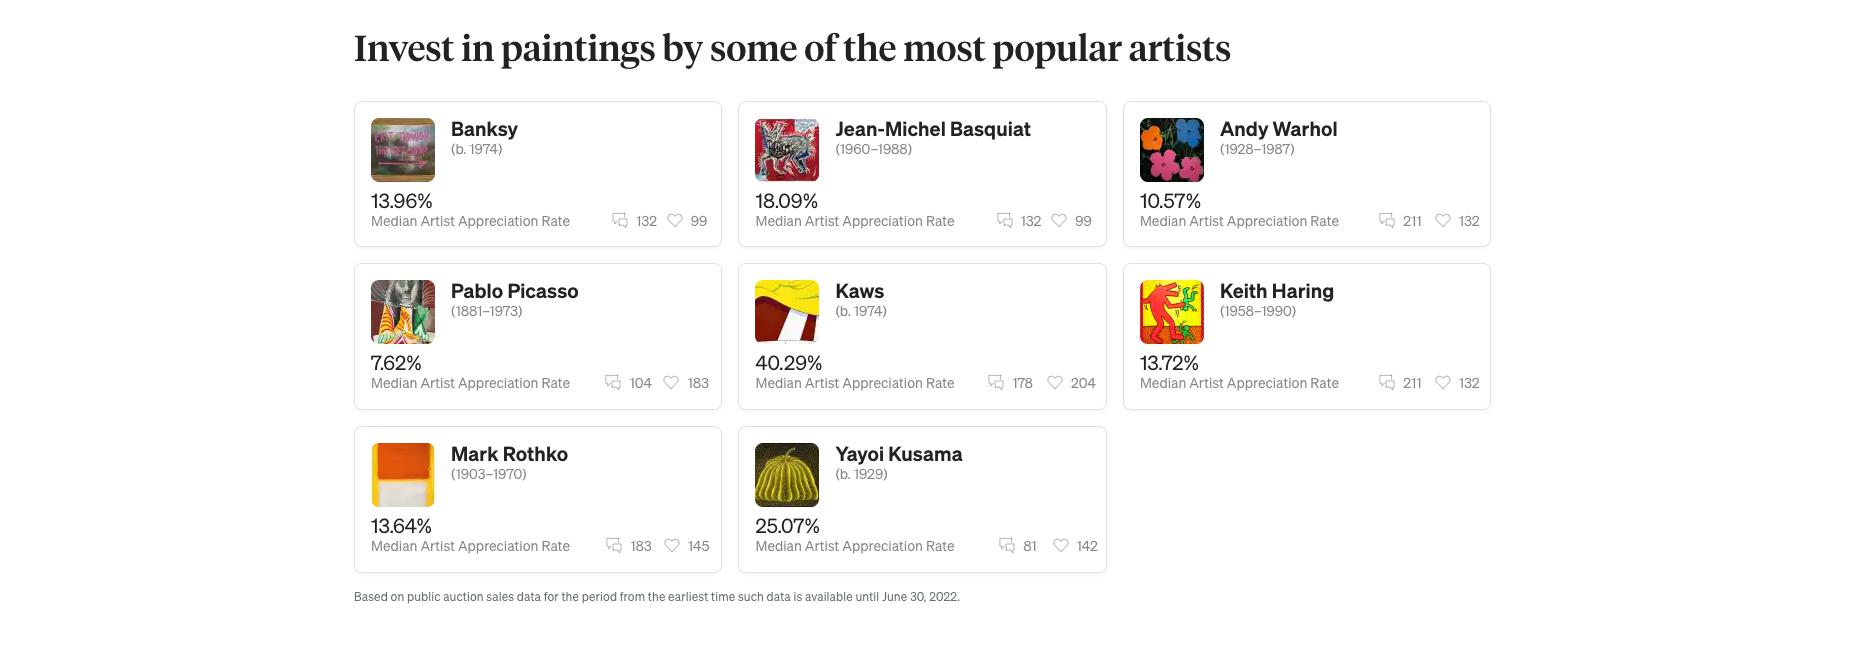Like the Yayoi Kusama card

point(1061,546)
